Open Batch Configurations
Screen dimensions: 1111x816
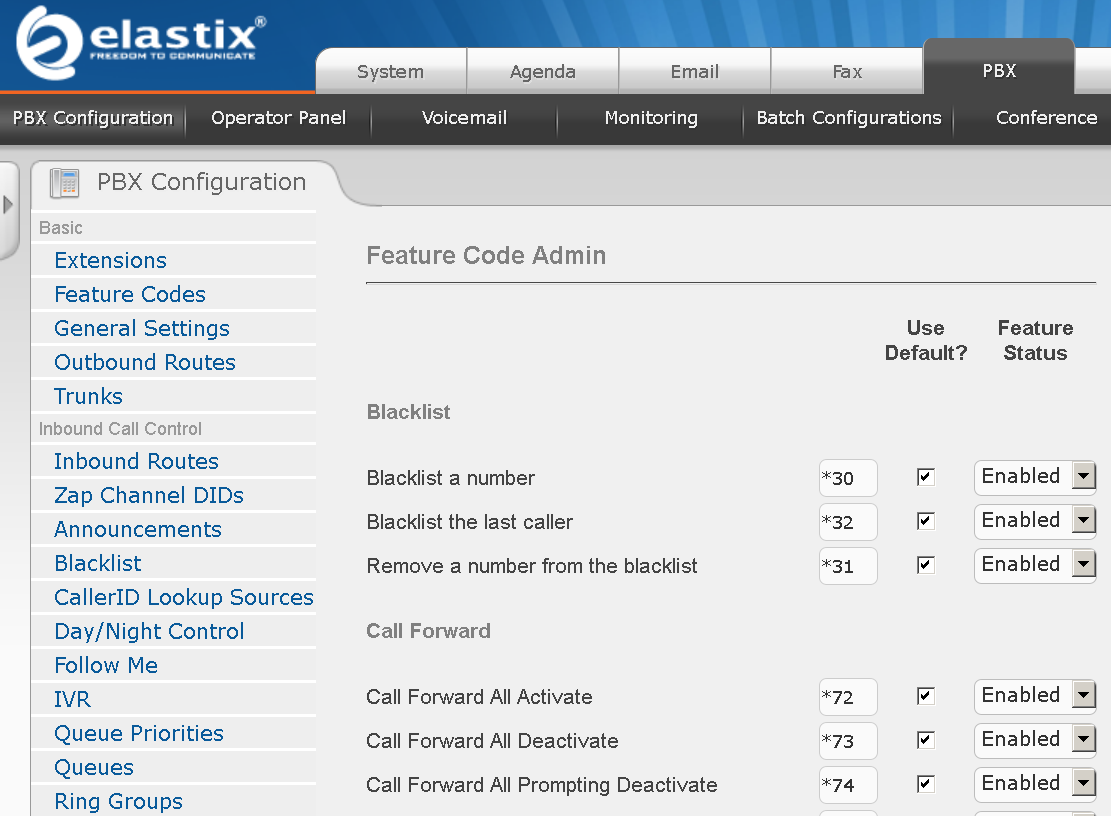coord(847,118)
